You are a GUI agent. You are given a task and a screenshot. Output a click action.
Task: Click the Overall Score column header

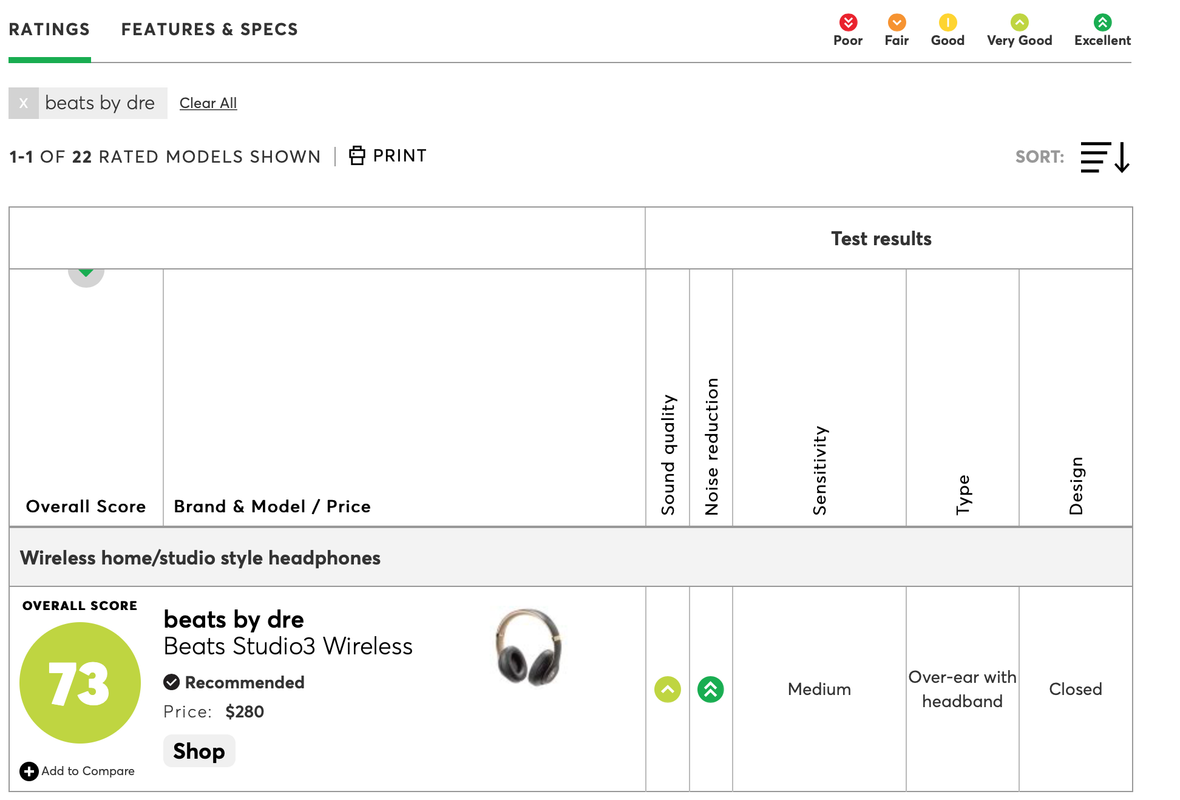86,506
